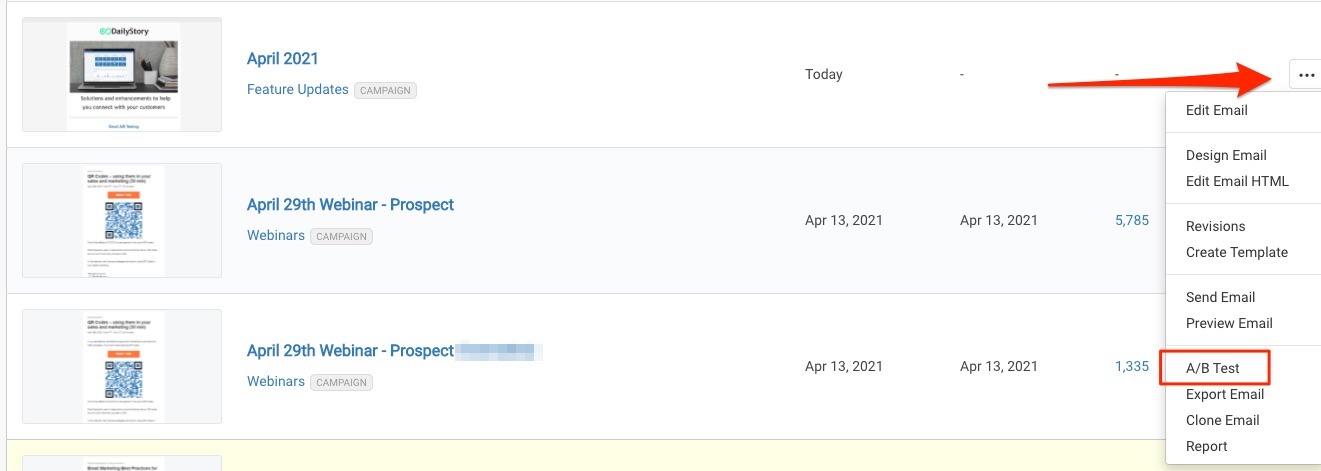The height and width of the screenshot is (471, 1321).
Task: Open the April 2021 email title link
Action: 282,59
